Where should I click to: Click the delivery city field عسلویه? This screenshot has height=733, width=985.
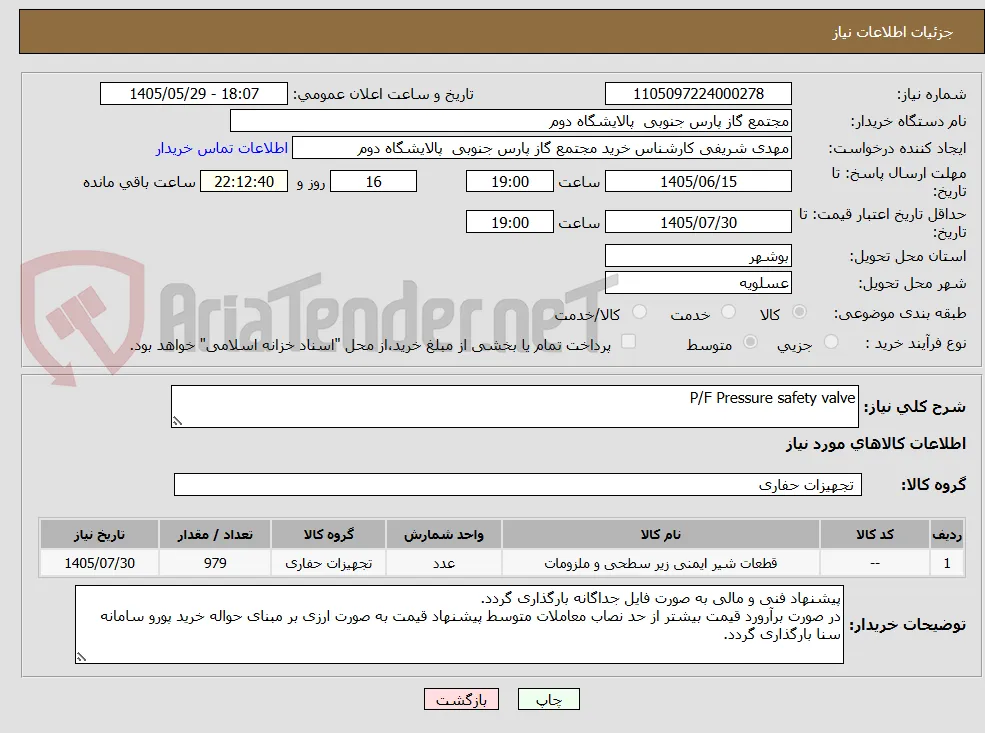[698, 283]
